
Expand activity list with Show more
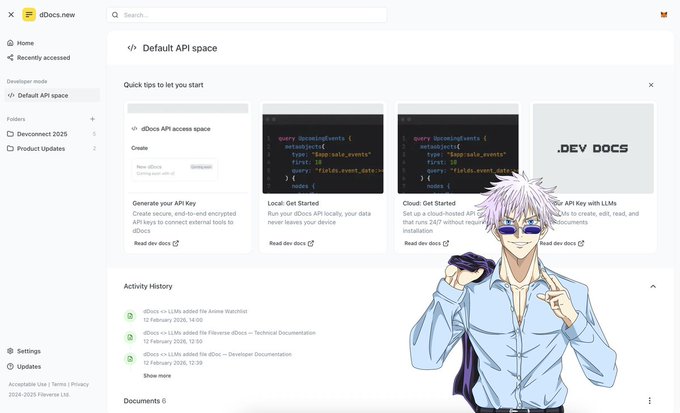point(157,376)
